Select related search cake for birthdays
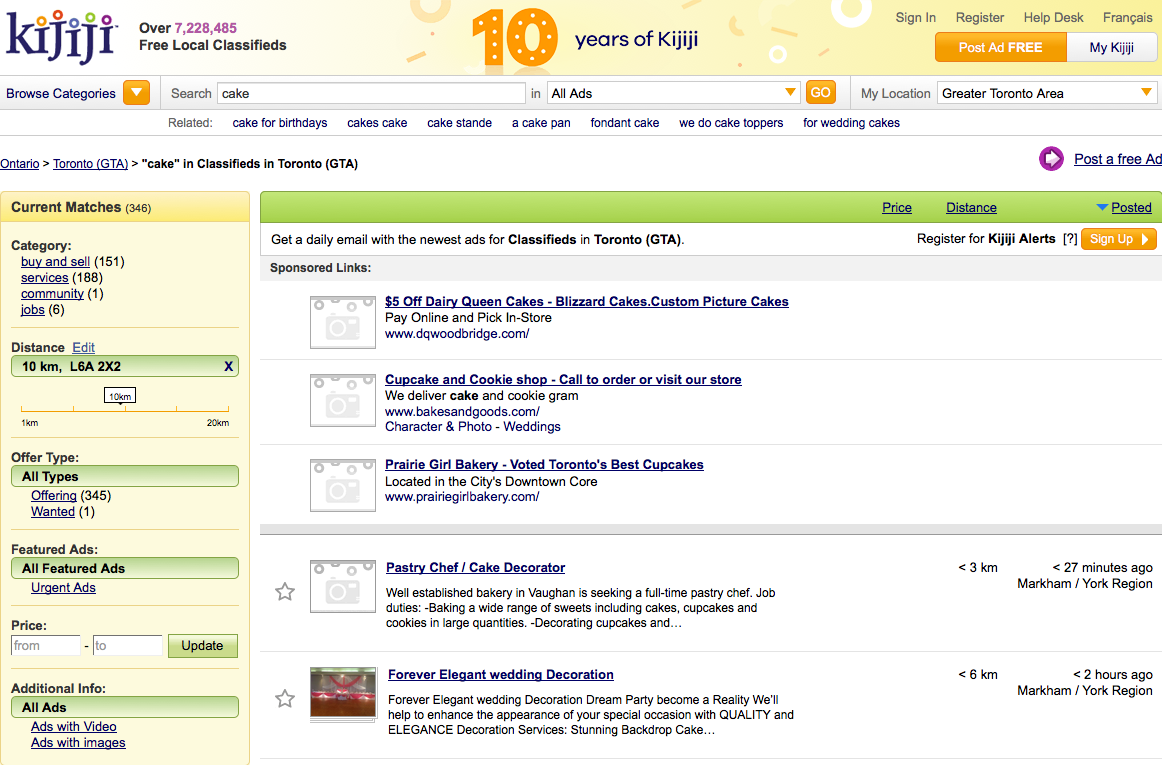 click(279, 123)
